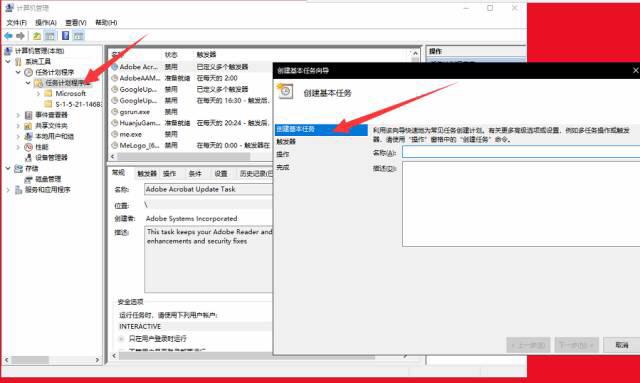Image resolution: width=640 pixels, height=383 pixels.
Task: Collapse the 存储 tree node arrow
Action: pyautogui.click(x=8, y=169)
